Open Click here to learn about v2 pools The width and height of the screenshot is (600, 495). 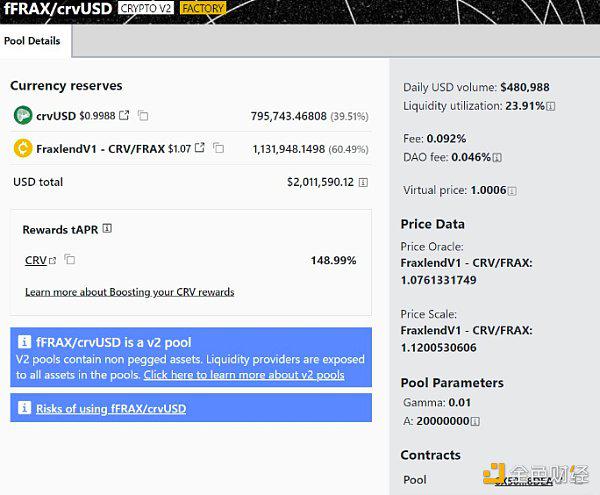click(x=244, y=375)
